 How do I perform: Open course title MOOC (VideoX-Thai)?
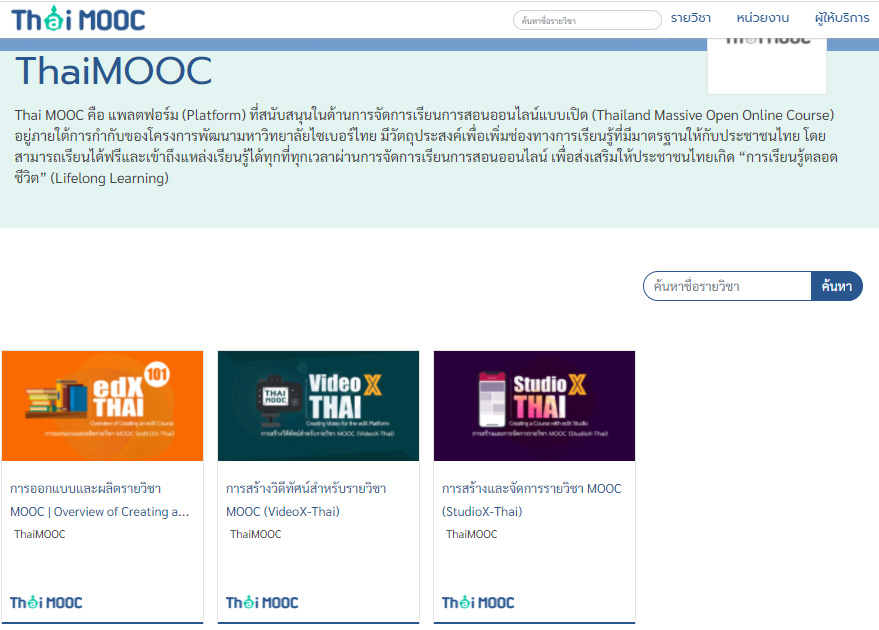point(306,500)
